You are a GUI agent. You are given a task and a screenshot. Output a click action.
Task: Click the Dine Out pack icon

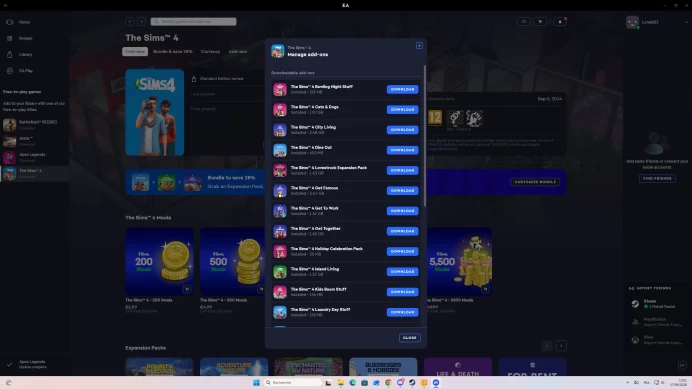pos(280,150)
